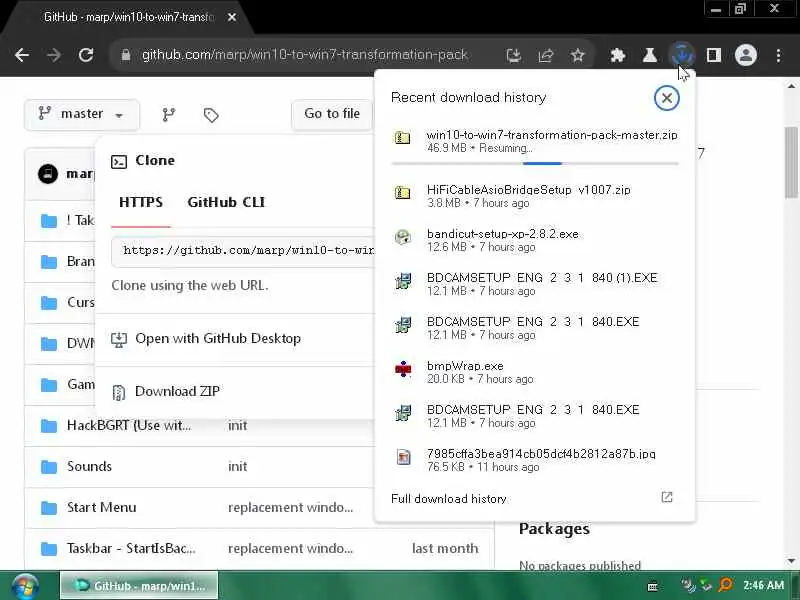Click the clone URL input field
The image size is (800, 600).
243,251
